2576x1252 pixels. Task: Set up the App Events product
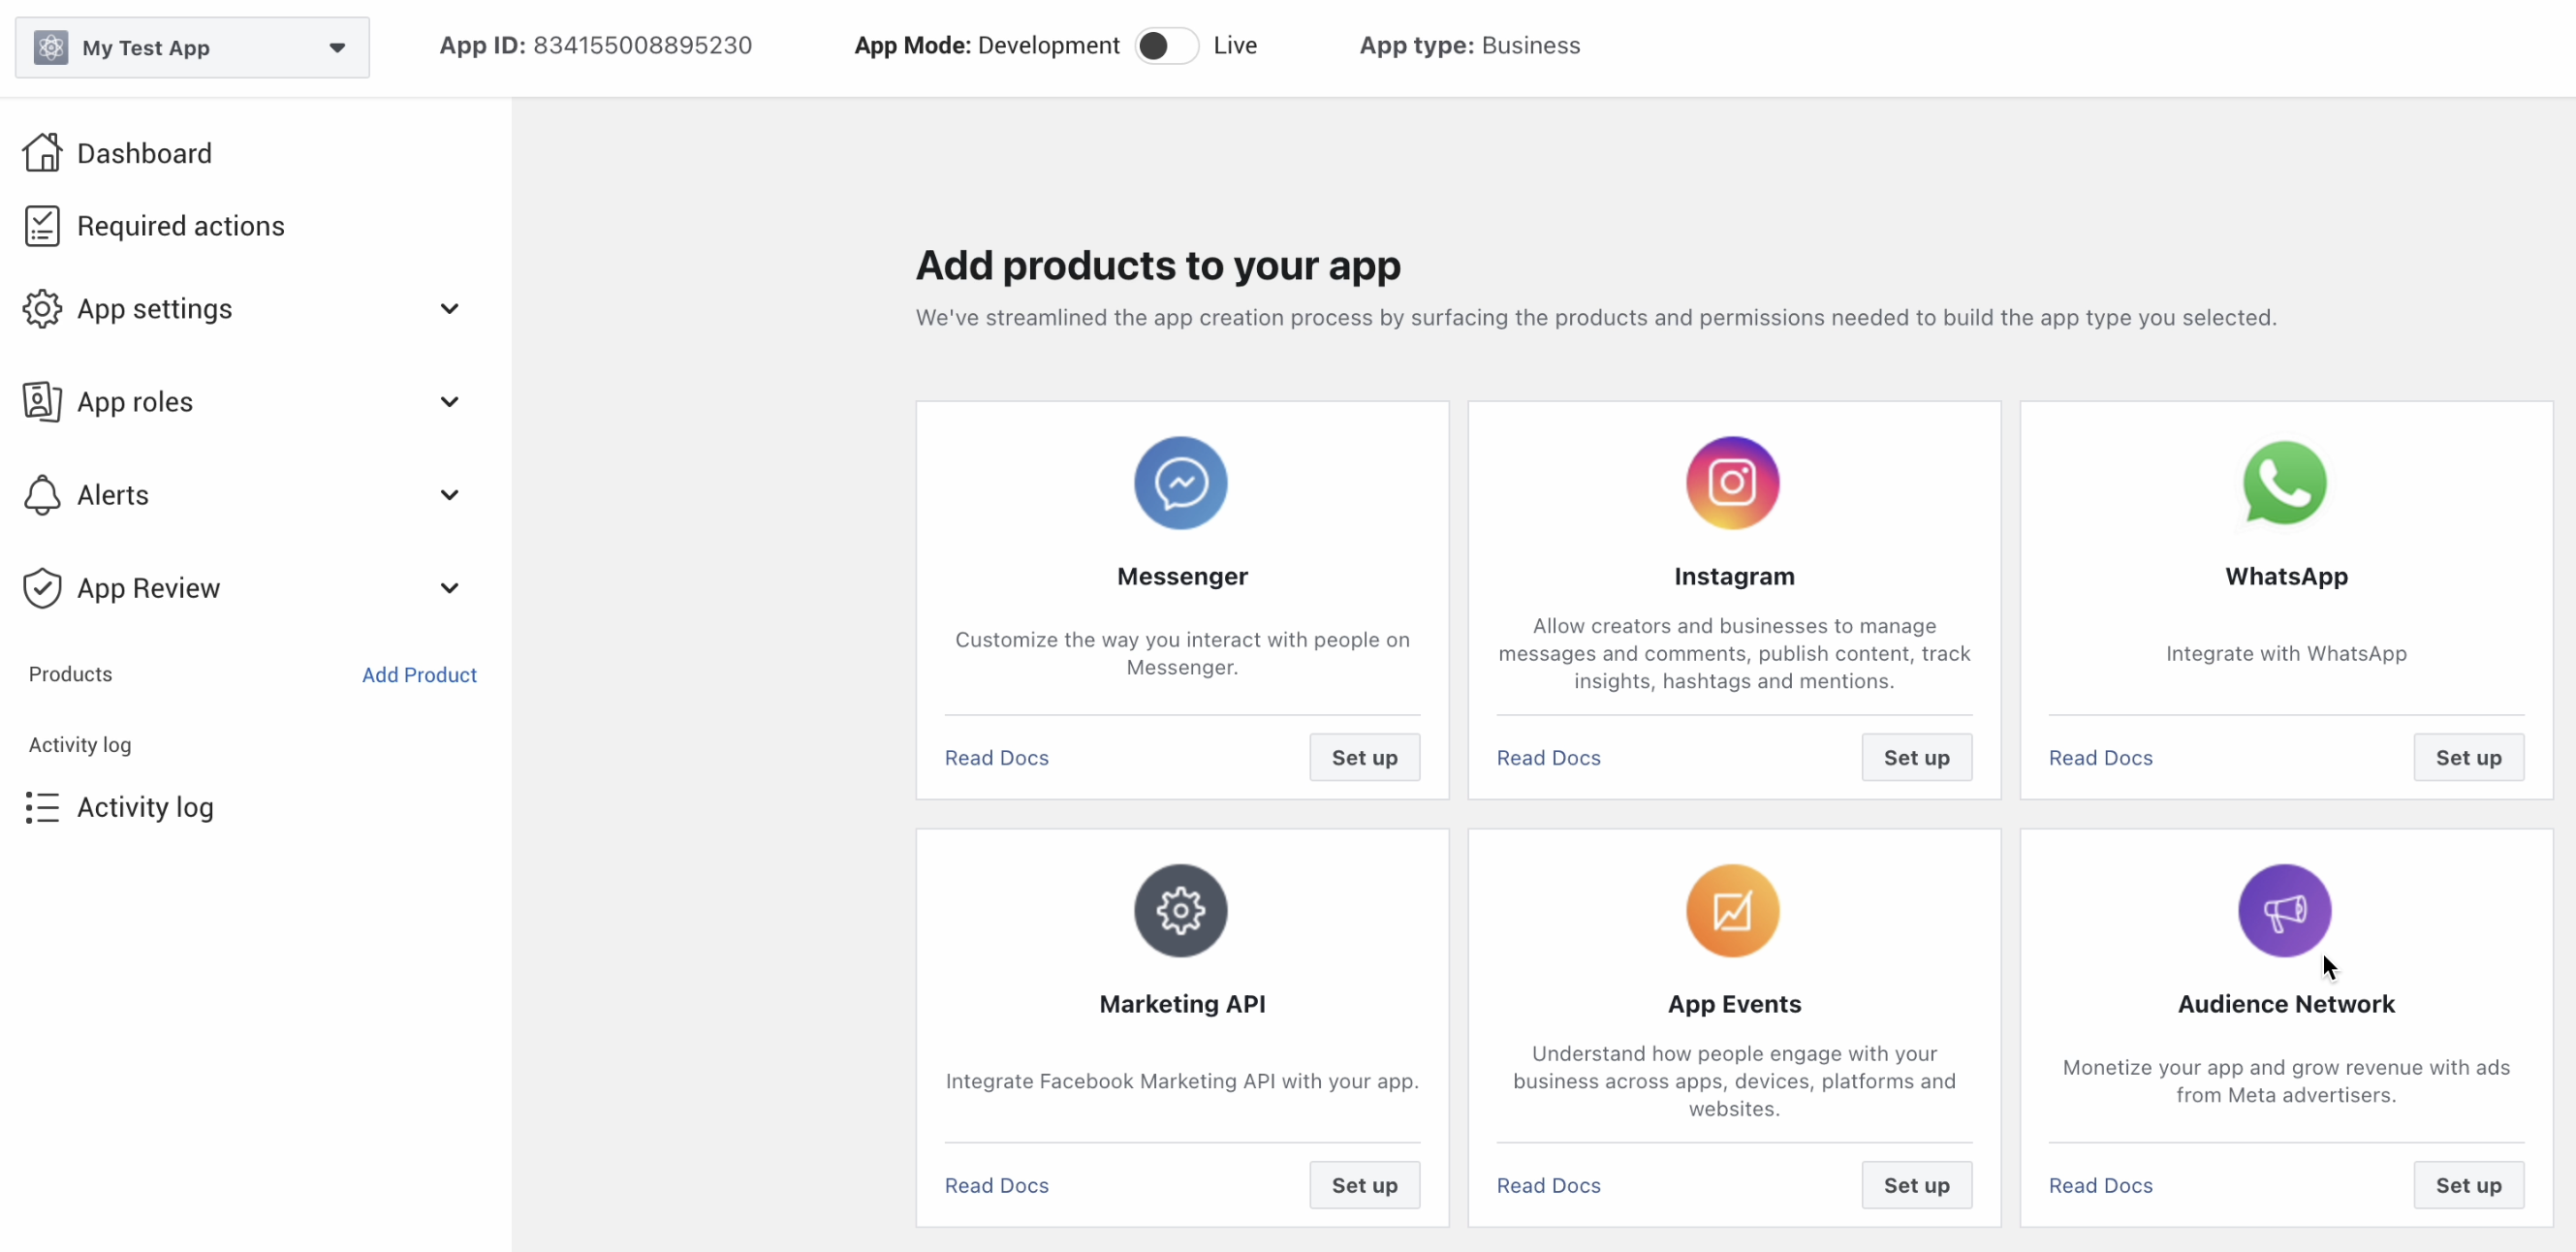1917,1185
